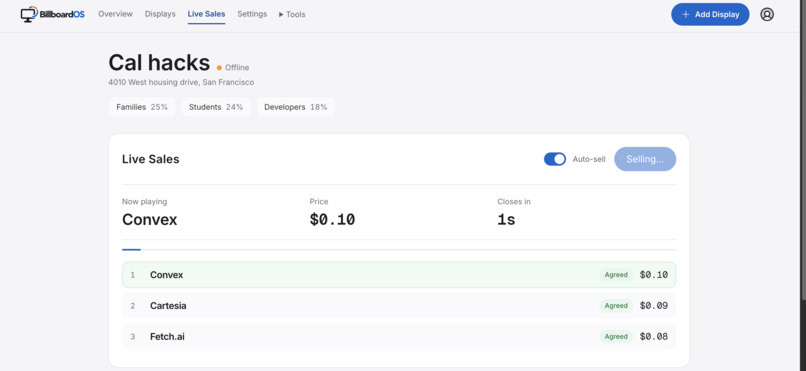This screenshot has height=371, width=806.
Task: Click the 1s Closes in countdown
Action: [x=506, y=220]
